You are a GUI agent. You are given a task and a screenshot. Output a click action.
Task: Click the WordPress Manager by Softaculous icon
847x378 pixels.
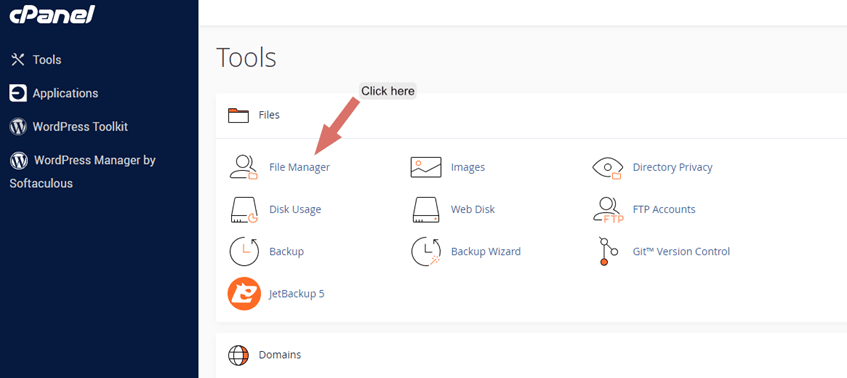pos(19,160)
